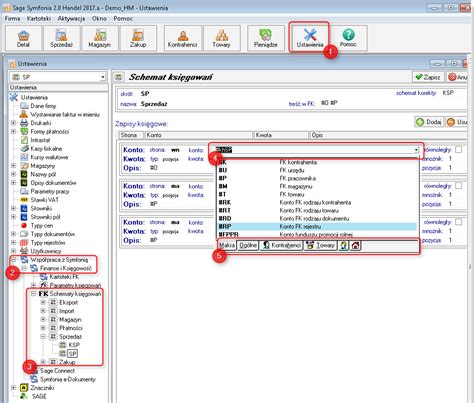This screenshot has width=474, height=403.
Task: Select Symfonia e-Dokumenty tree item
Action: point(68,379)
